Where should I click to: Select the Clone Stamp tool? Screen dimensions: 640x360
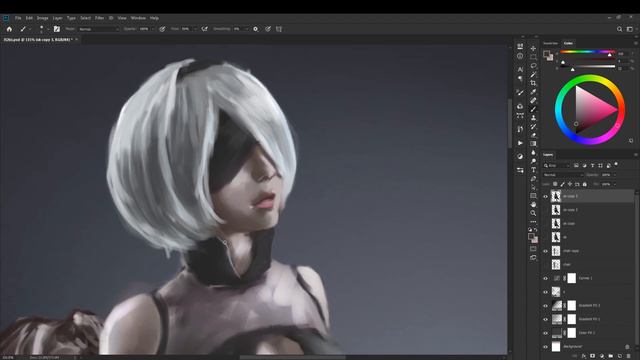pos(533,118)
